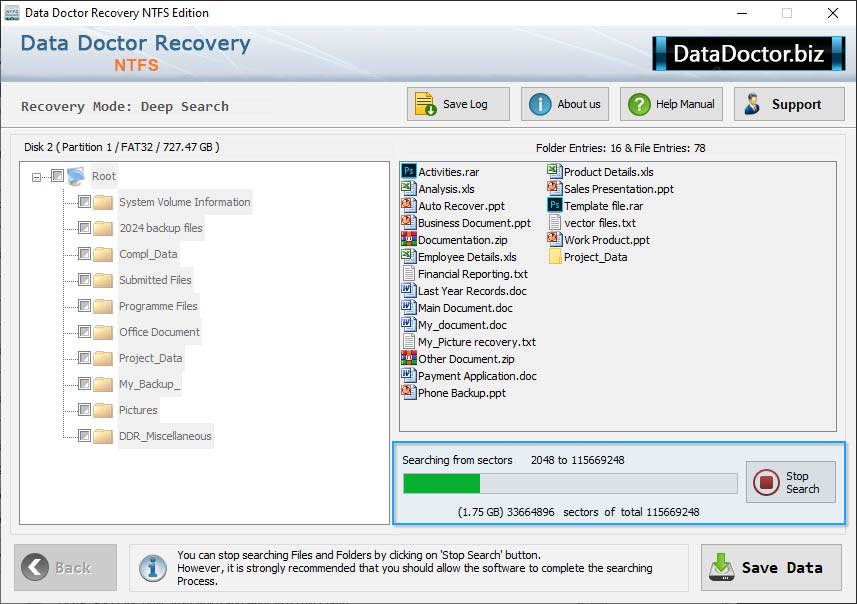Click the Pictures folder icon in tree
Image resolution: width=857 pixels, height=604 pixels.
pos(103,410)
